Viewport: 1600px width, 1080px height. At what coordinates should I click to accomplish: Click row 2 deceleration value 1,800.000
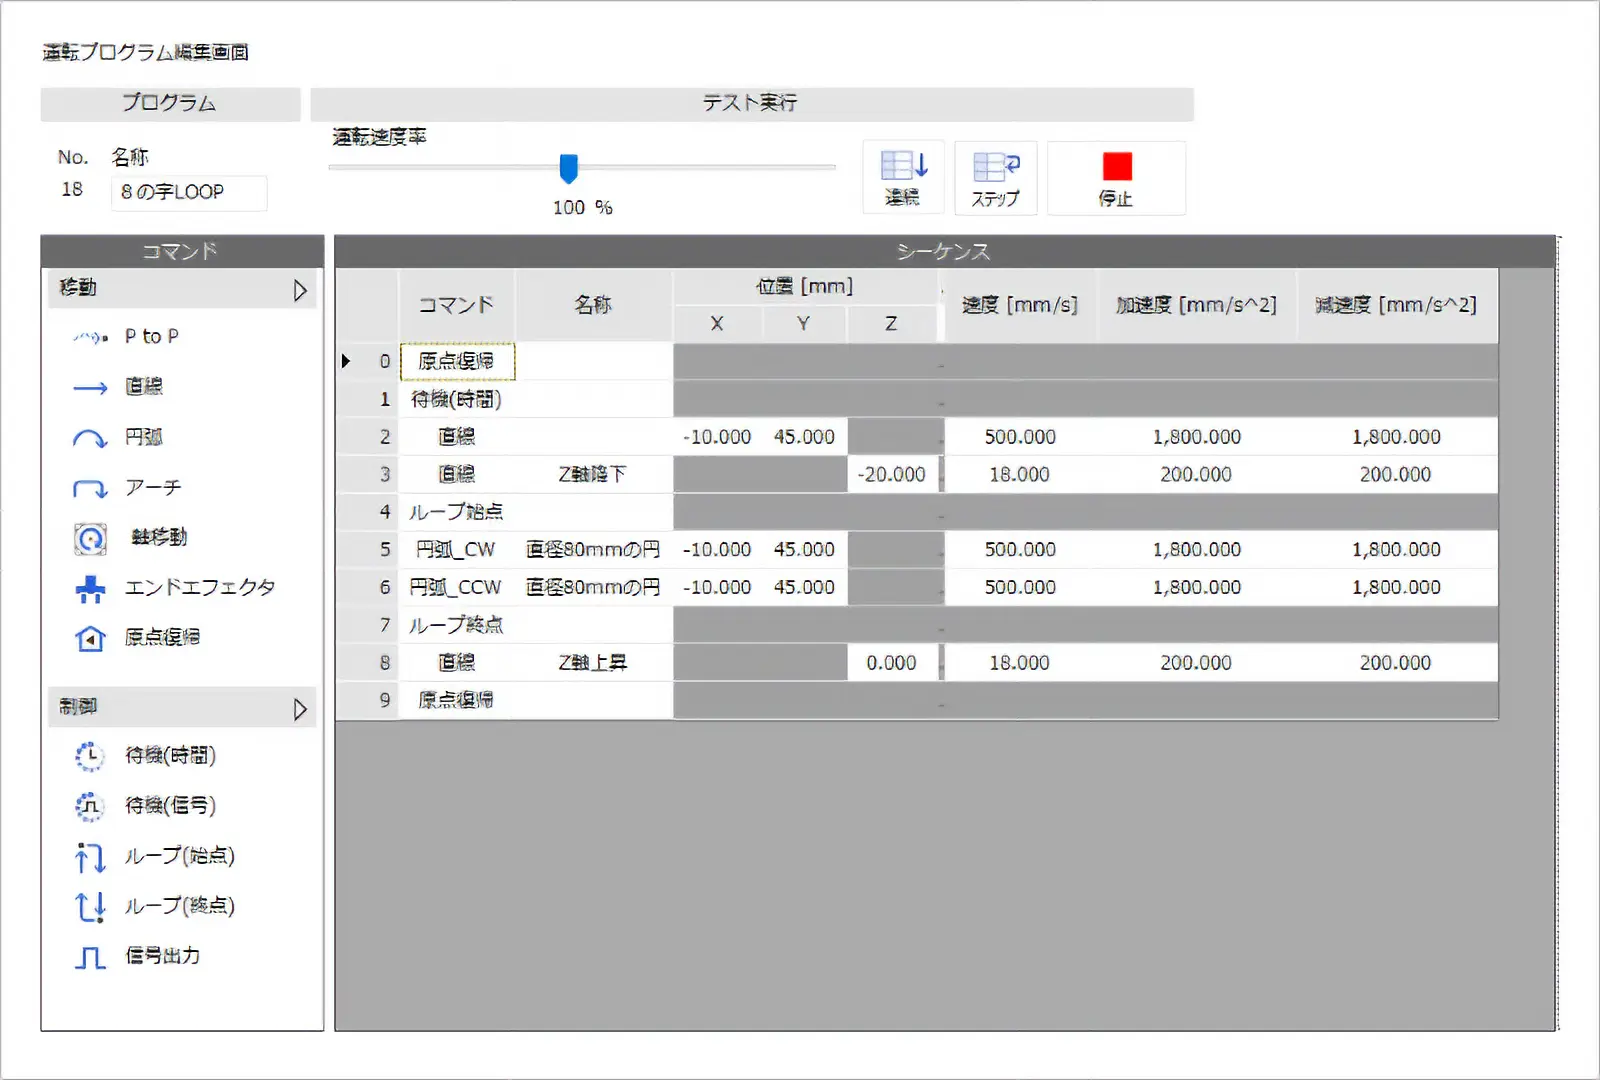[1397, 437]
